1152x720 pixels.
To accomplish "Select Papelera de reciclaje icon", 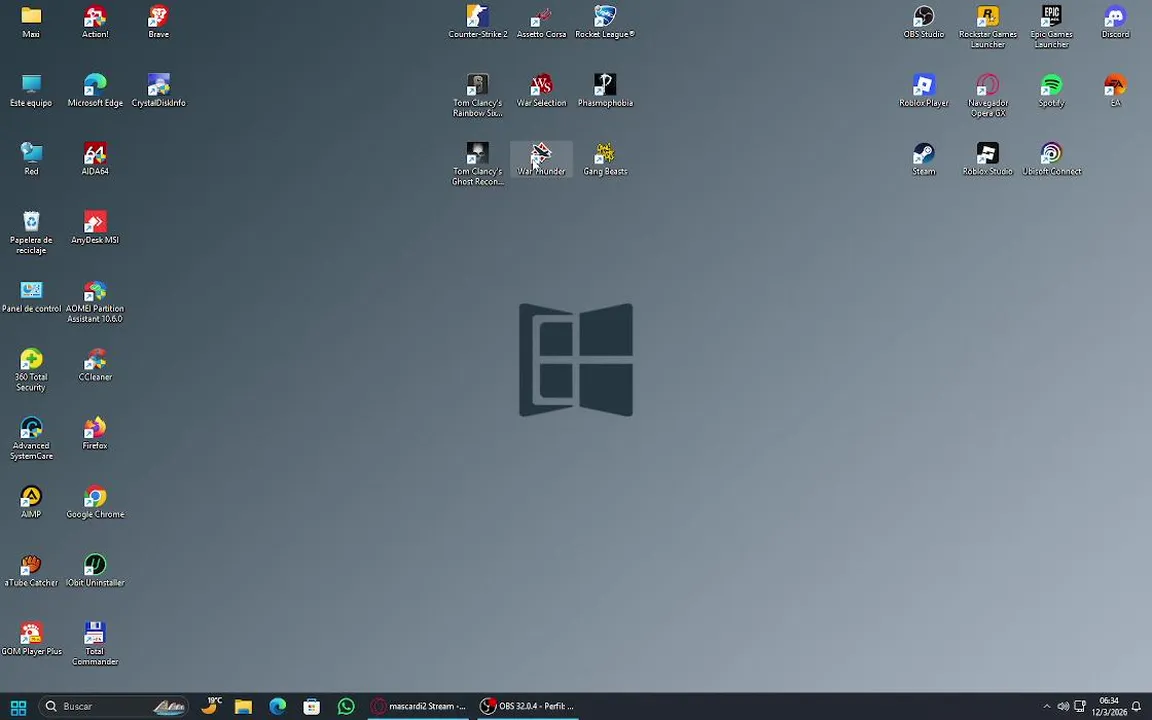I will (x=31, y=232).
